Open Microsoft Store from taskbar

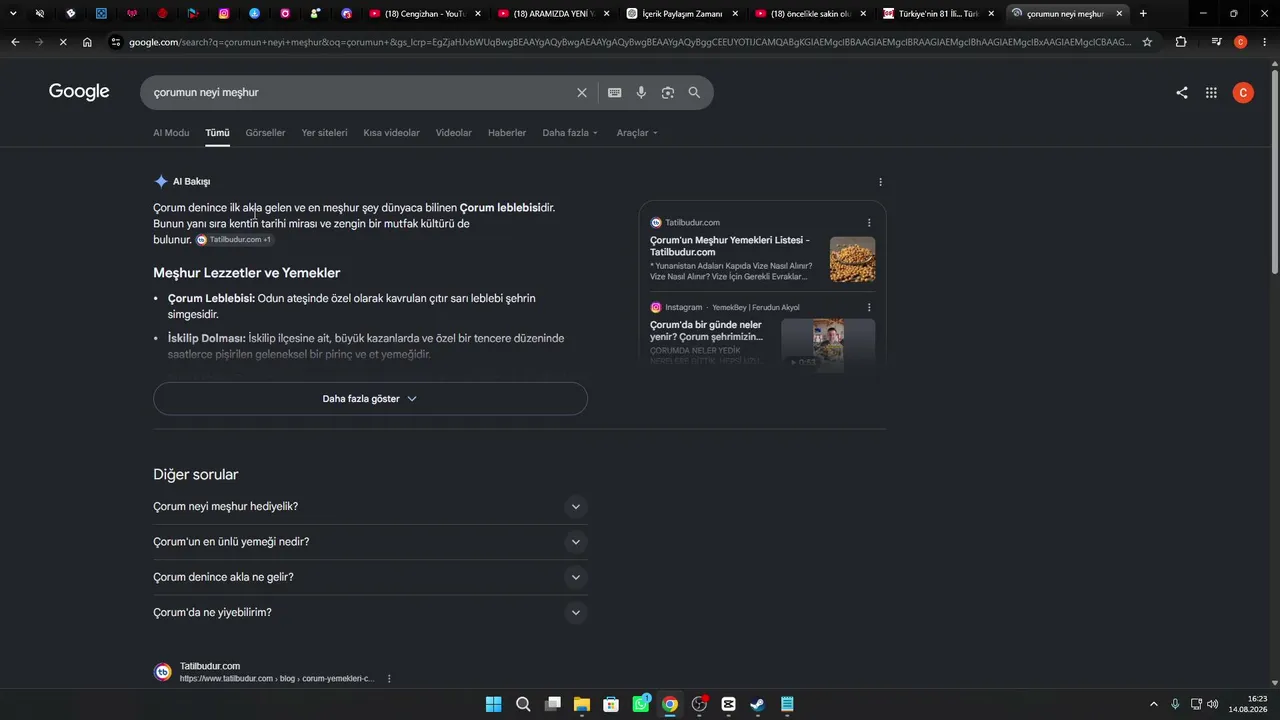(x=611, y=704)
